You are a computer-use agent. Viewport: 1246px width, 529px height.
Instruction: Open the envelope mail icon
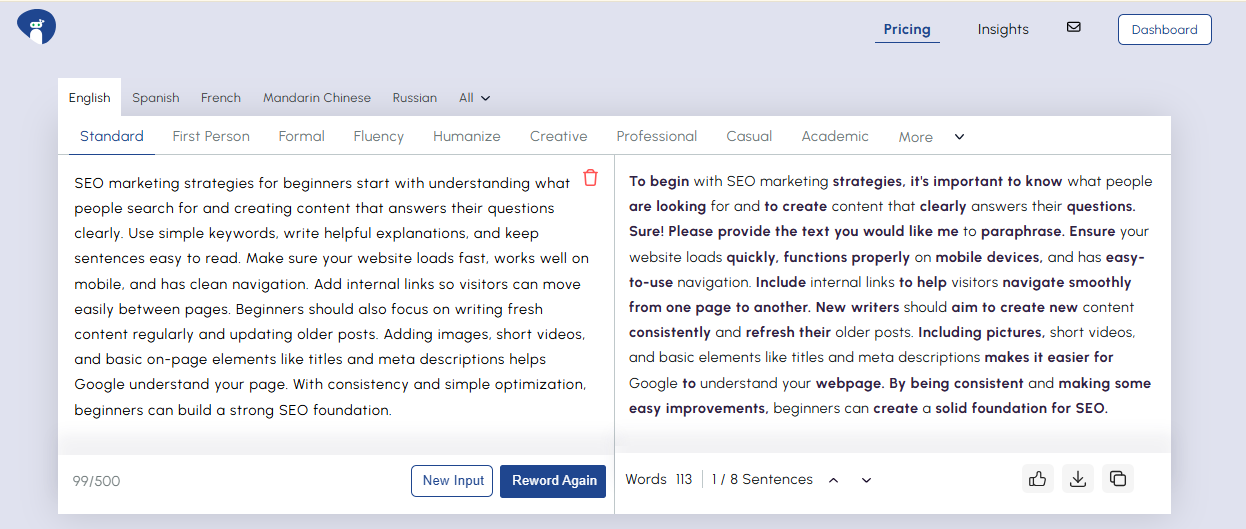(1073, 28)
